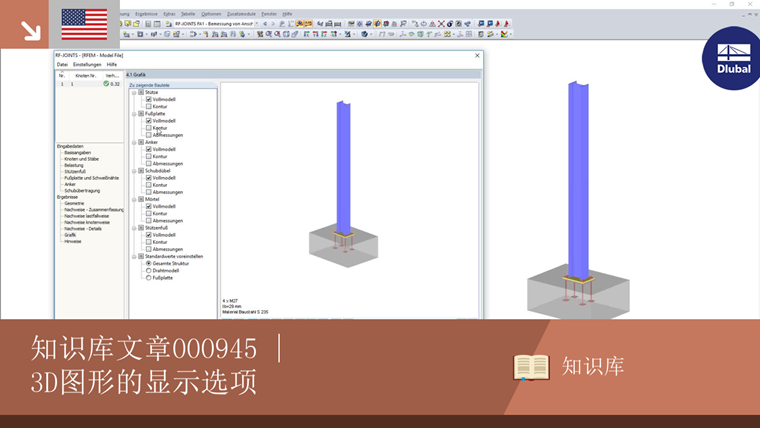Uncheck Vollmodell under Stützenfuß
Viewport: 760px width, 428px height.
coord(149,235)
